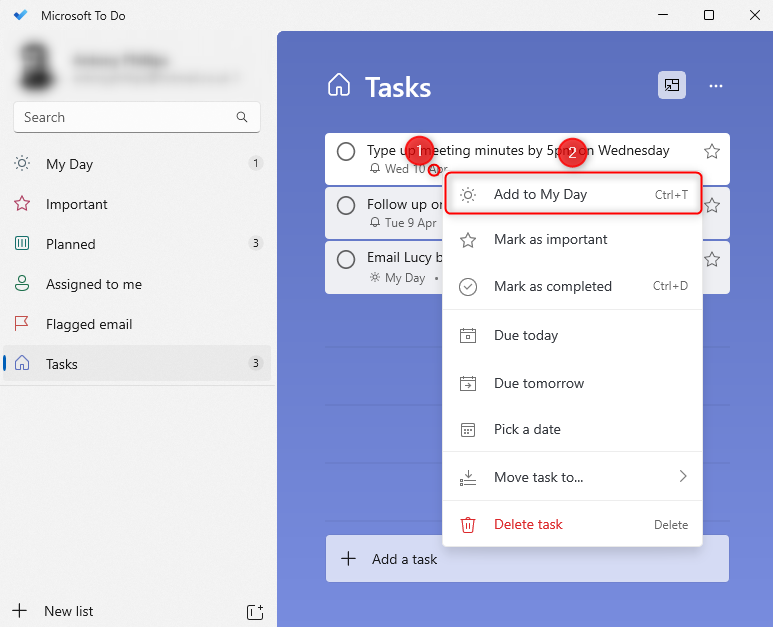This screenshot has height=627, width=773.
Task: Click the New list button
Action: point(68,611)
